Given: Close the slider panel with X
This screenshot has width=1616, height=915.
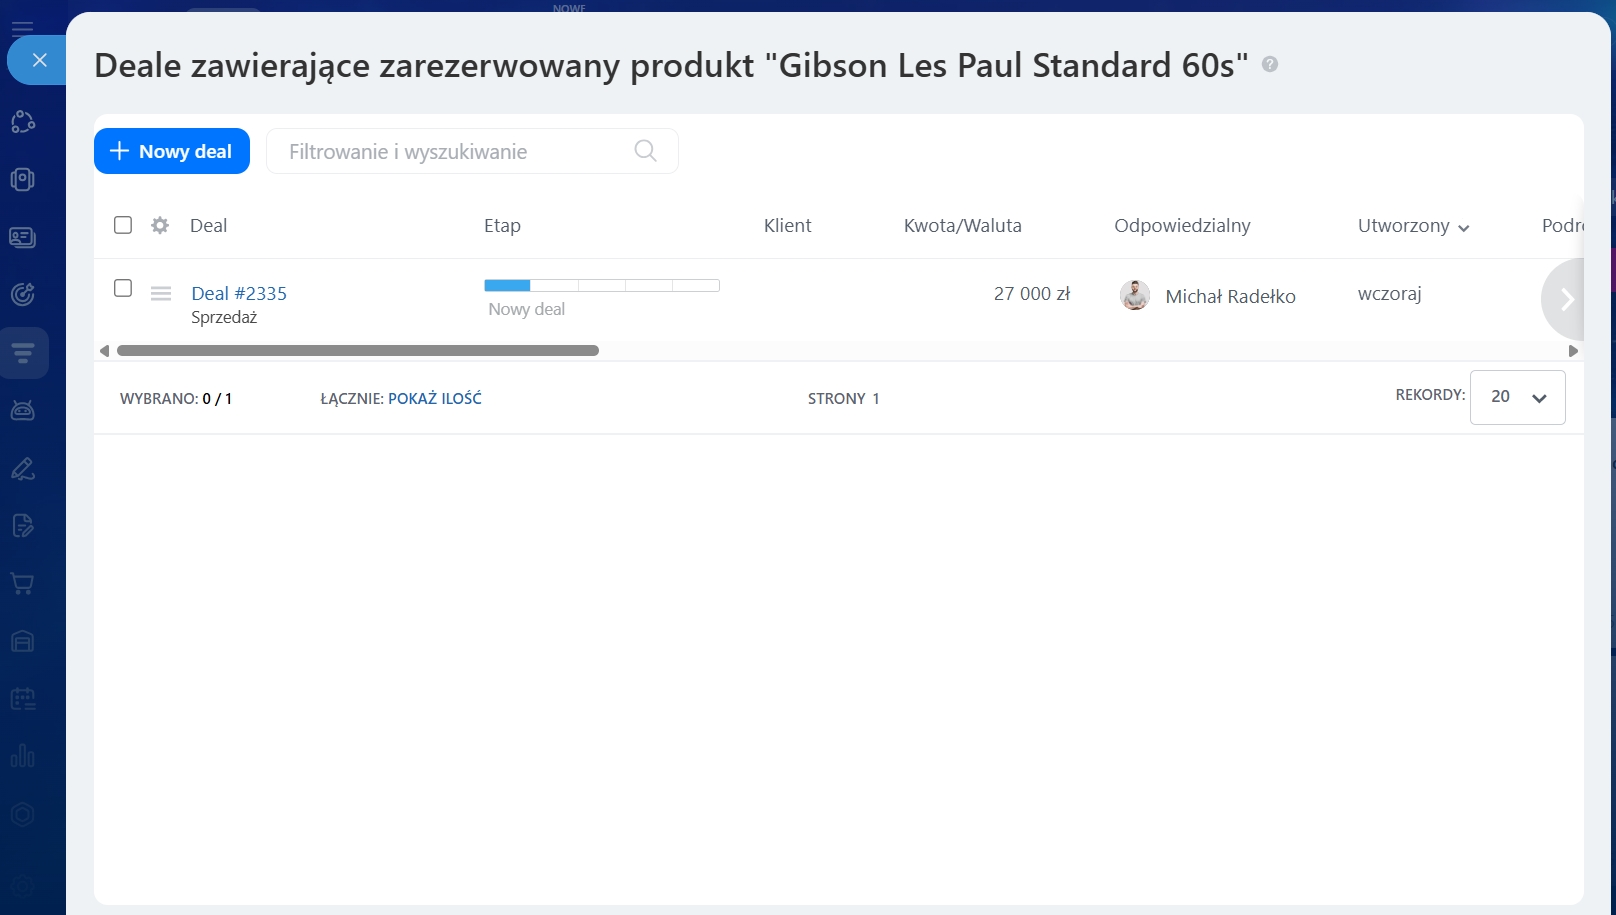Looking at the screenshot, I should [x=39, y=60].
